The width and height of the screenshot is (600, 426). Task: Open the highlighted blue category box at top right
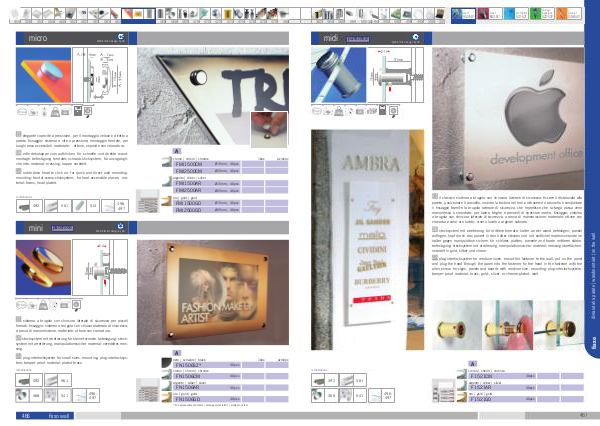tap(463, 14)
